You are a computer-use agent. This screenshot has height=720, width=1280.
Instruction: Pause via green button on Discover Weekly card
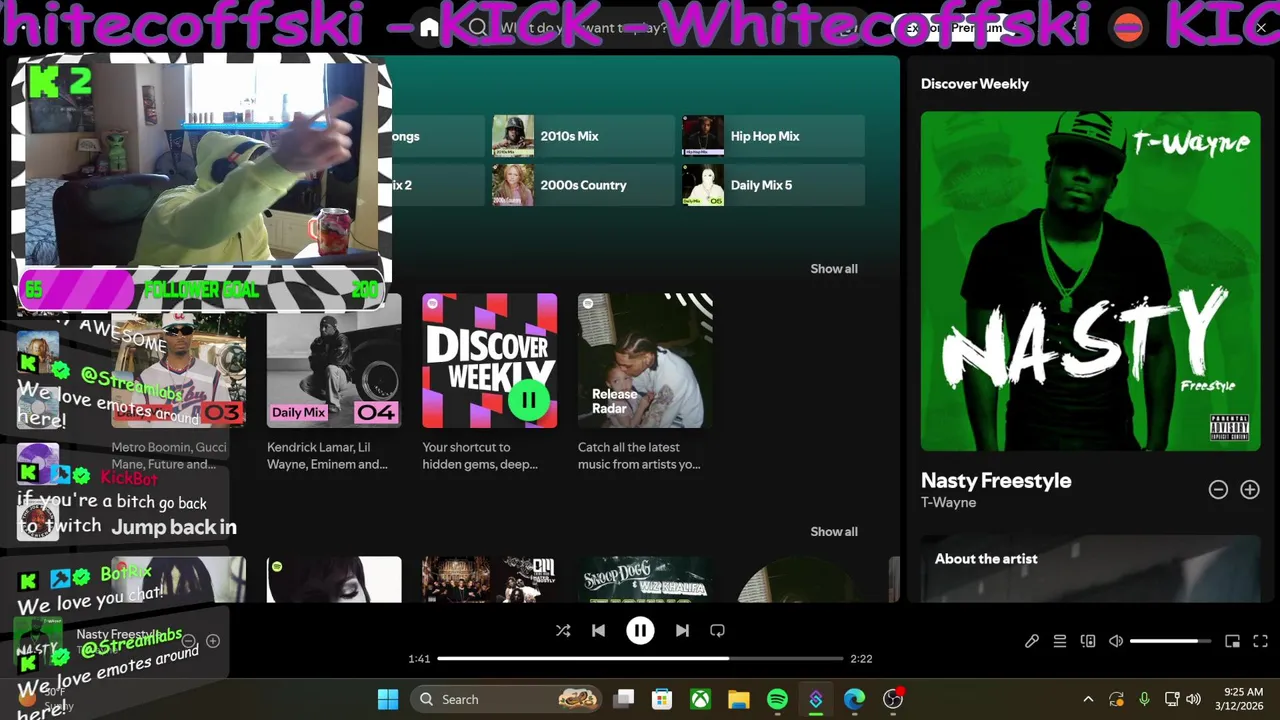529,400
